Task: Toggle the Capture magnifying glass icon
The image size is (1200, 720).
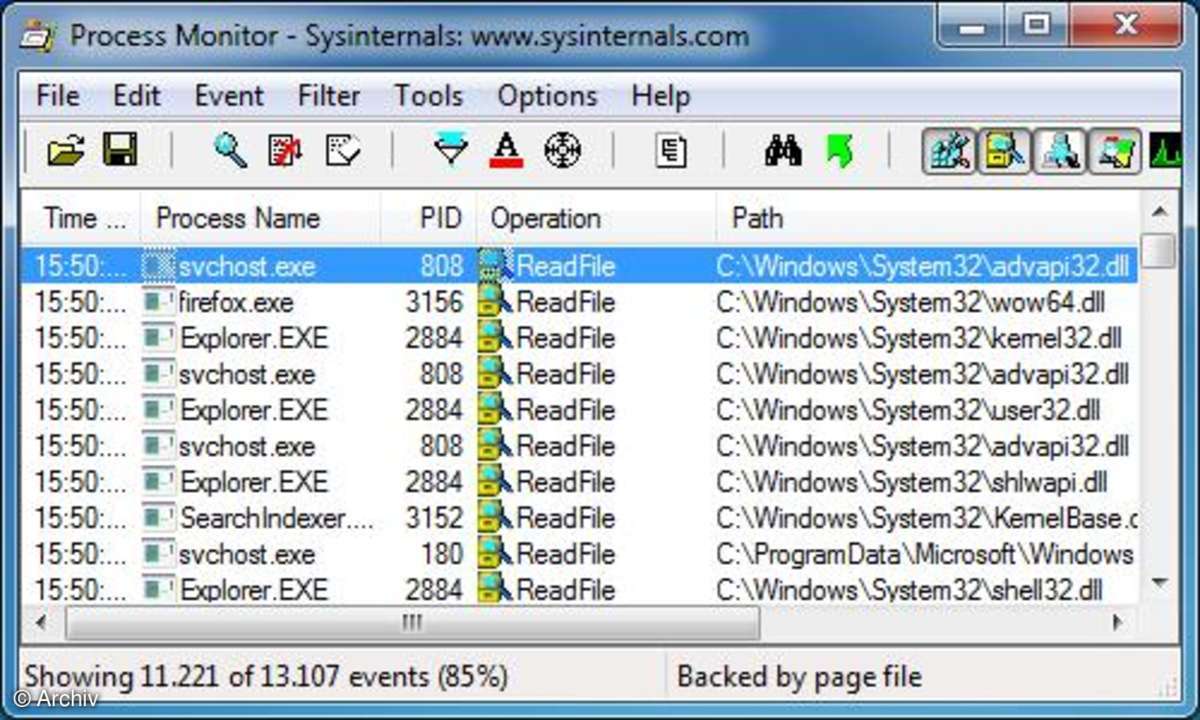Action: pos(230,151)
